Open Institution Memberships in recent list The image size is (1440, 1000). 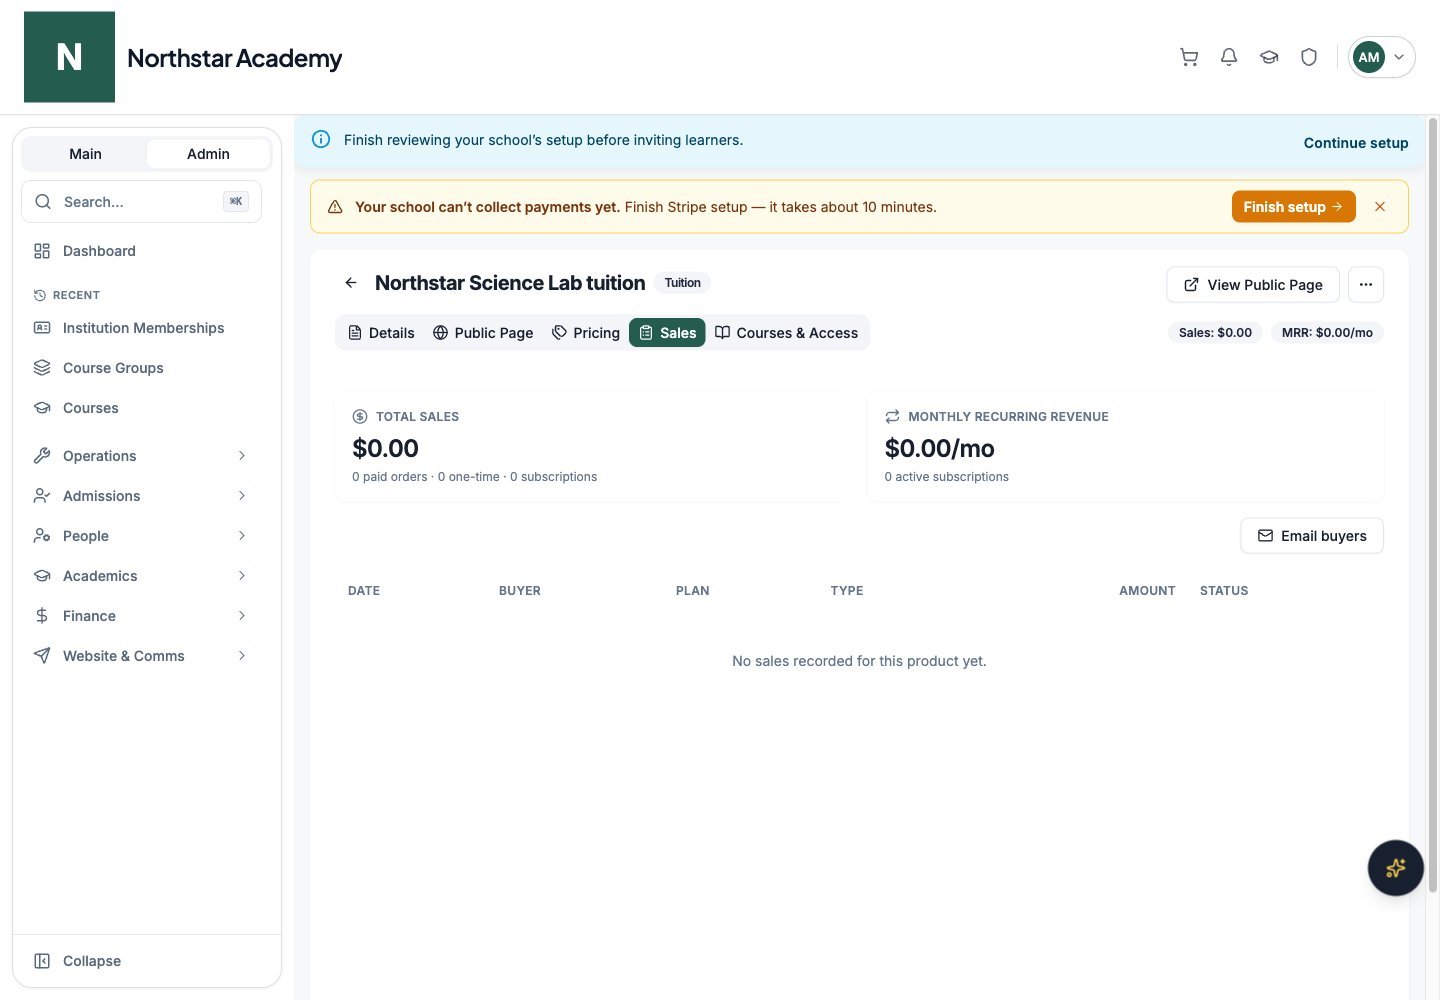[141, 328]
